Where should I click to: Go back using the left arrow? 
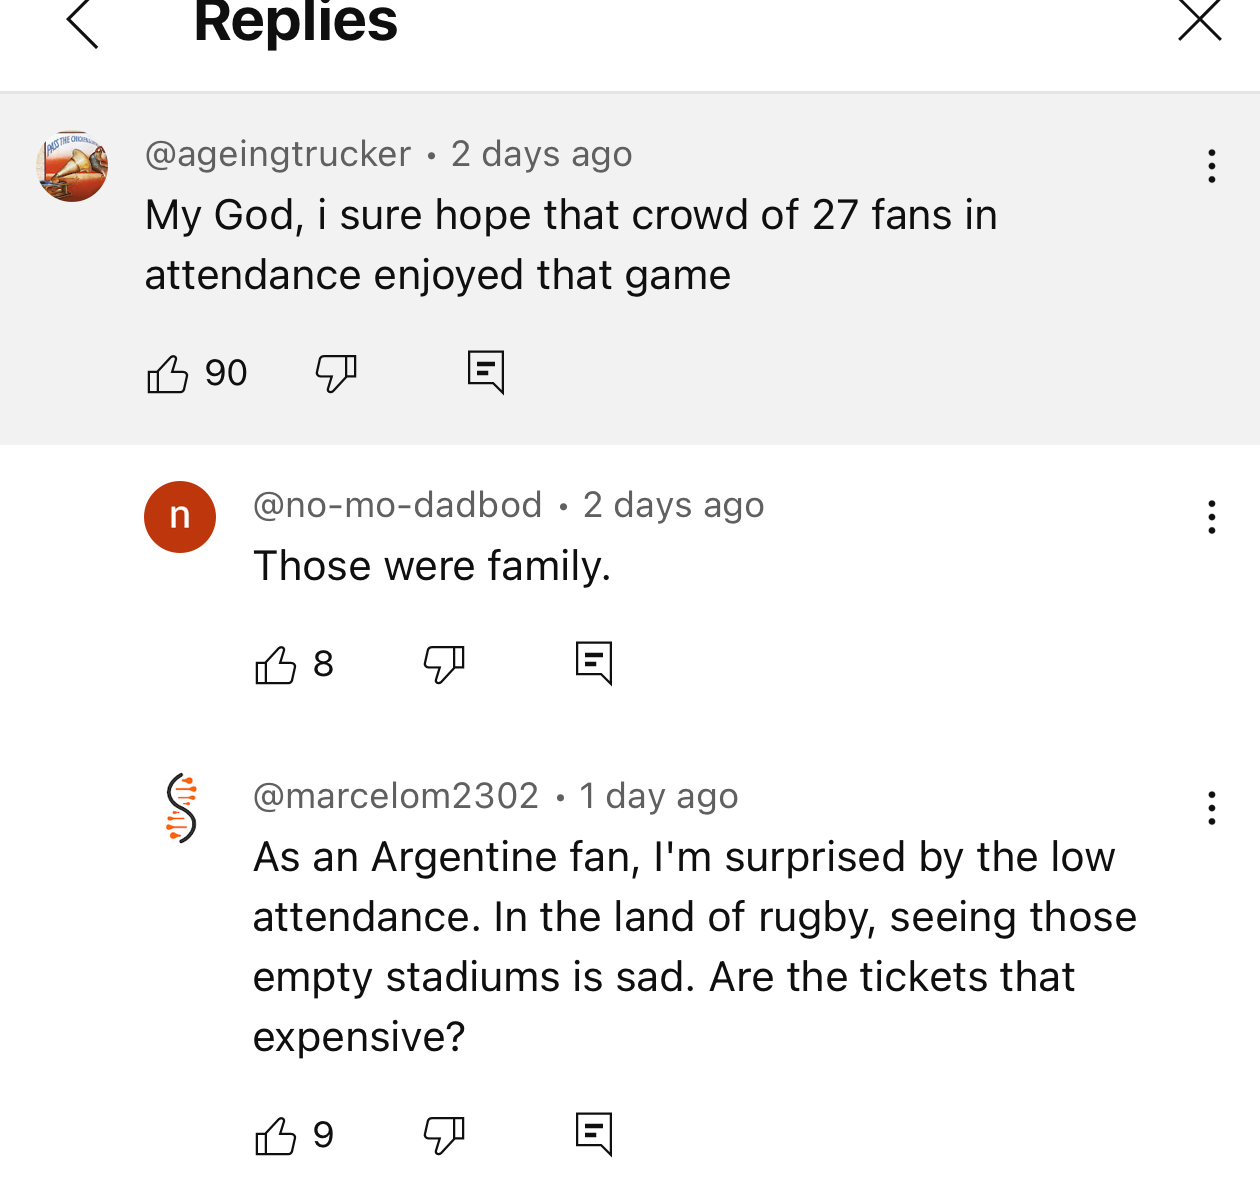82,22
